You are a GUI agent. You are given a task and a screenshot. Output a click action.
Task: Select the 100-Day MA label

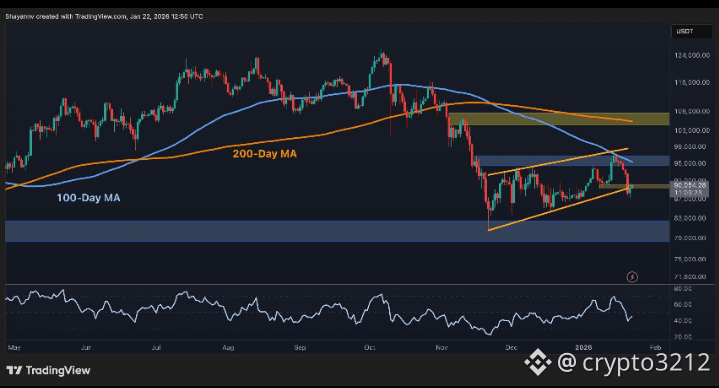tap(88, 198)
